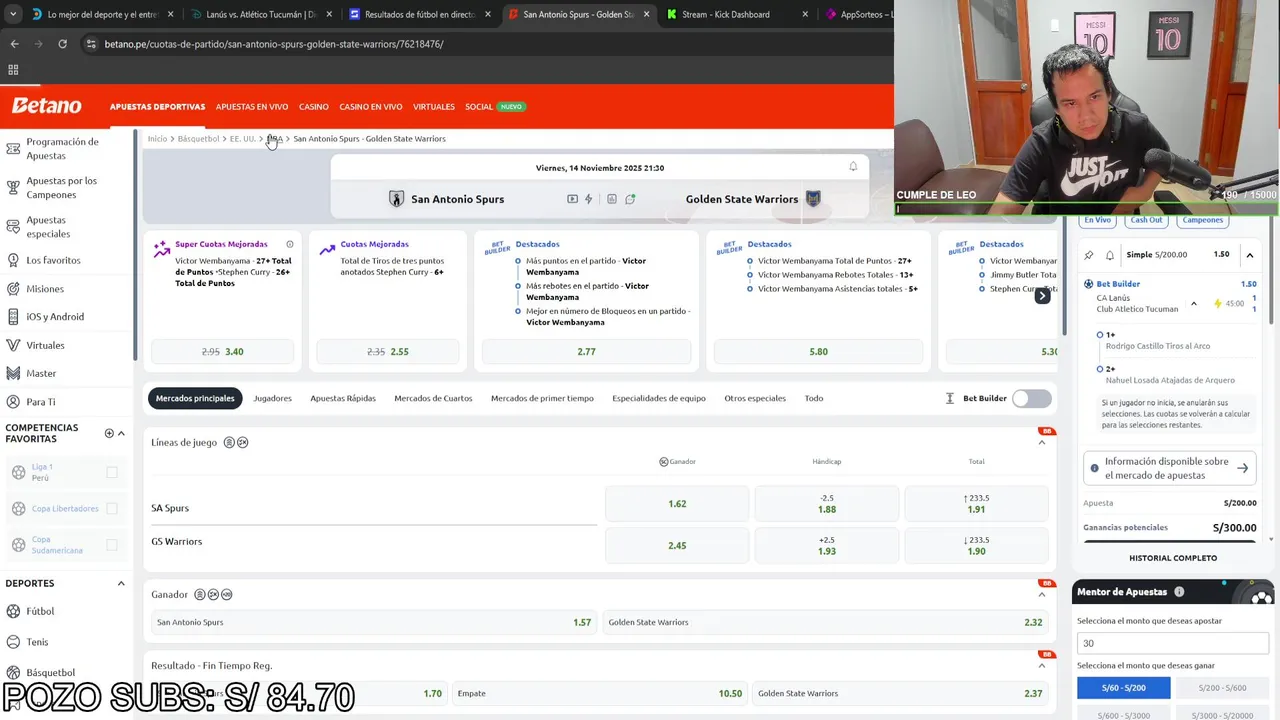Open Misiones in sidebar
This screenshot has width=1280, height=720.
point(45,289)
